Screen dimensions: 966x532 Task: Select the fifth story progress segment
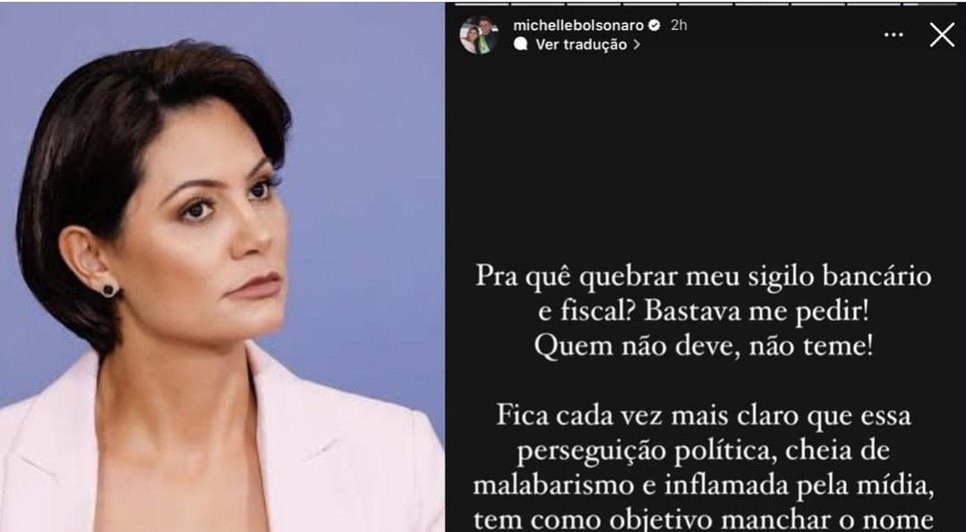point(706,4)
